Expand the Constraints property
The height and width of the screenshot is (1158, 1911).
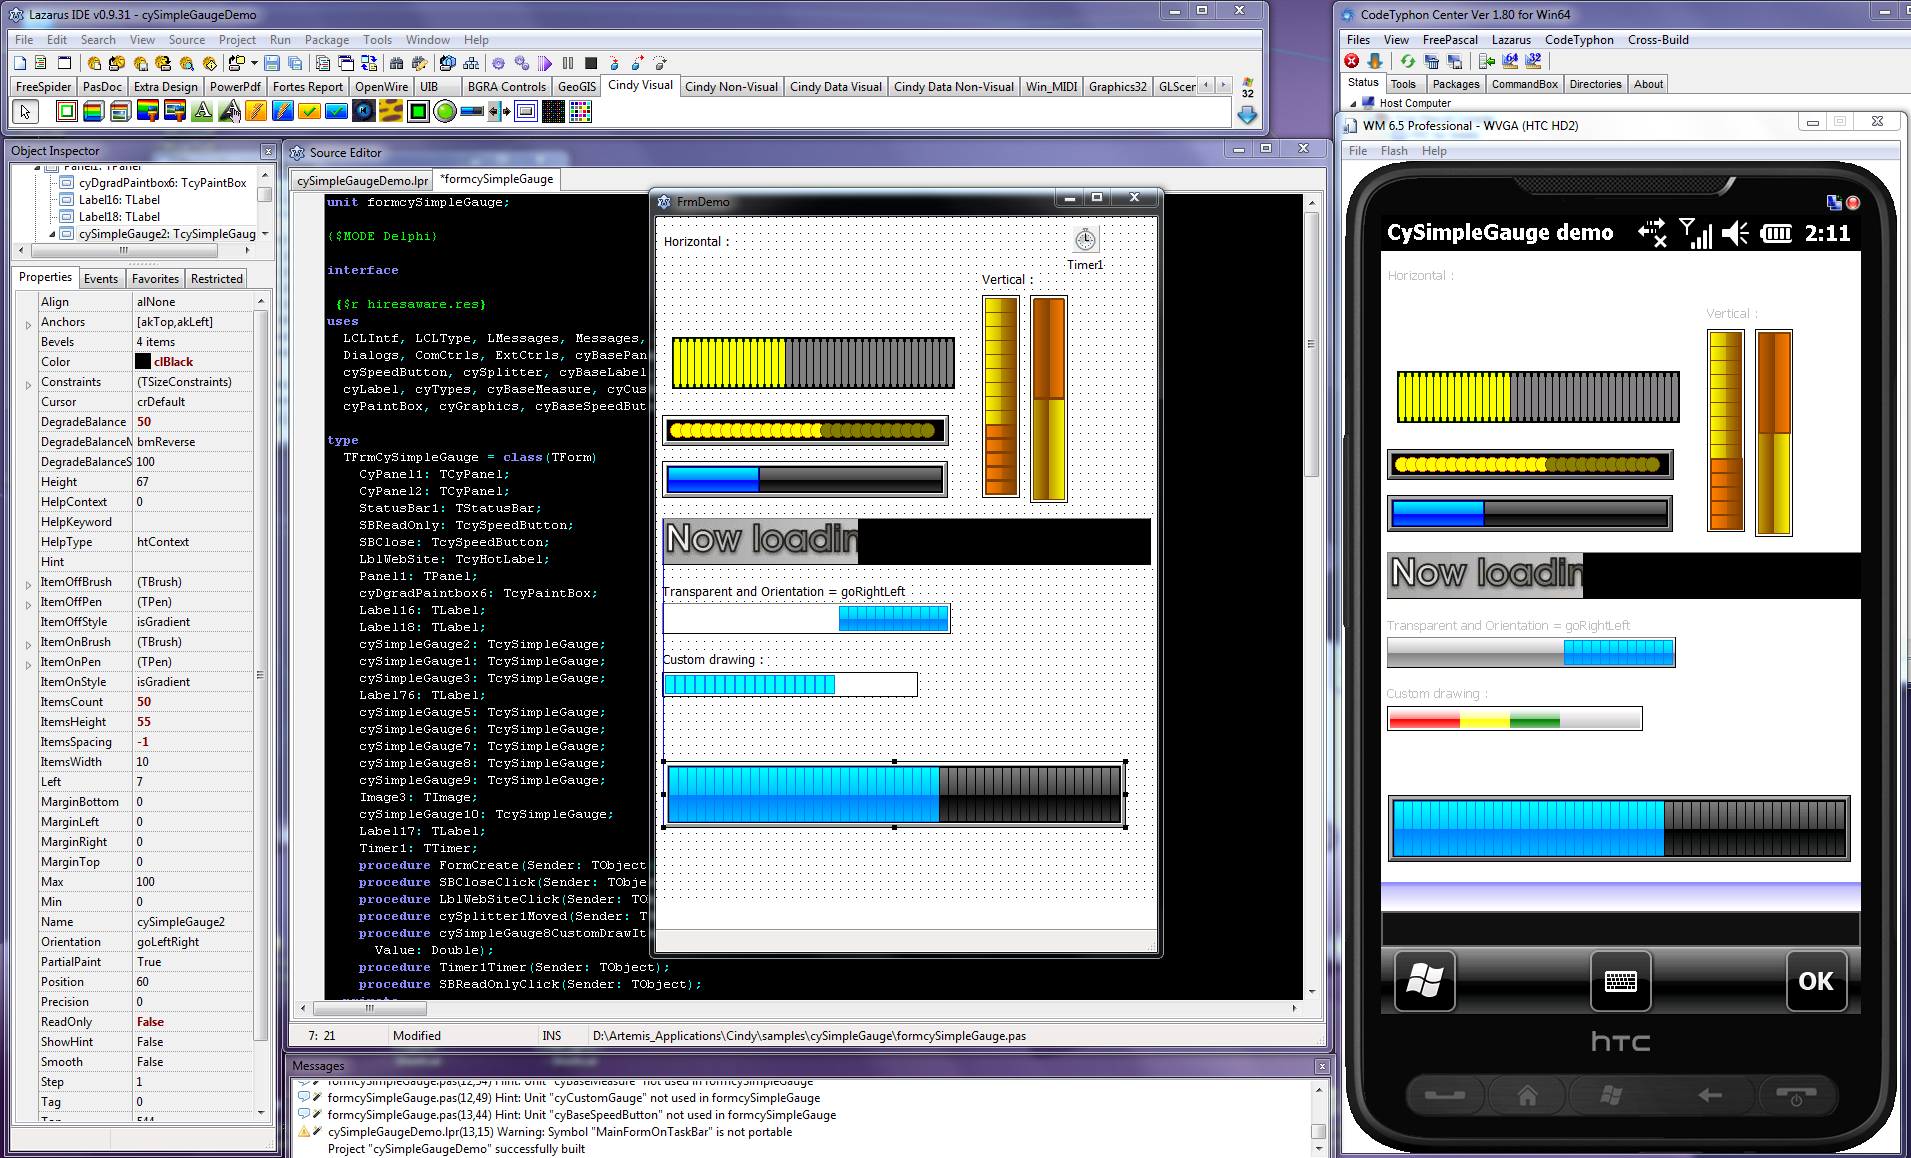point(28,384)
